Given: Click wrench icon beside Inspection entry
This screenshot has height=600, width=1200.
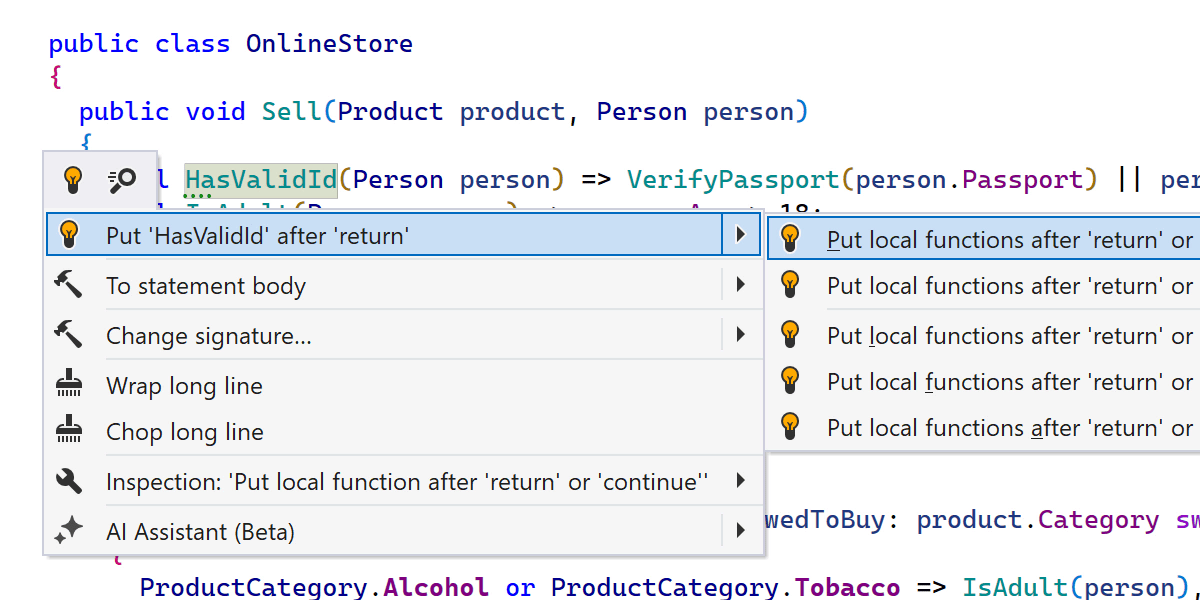Looking at the screenshot, I should 68,481.
